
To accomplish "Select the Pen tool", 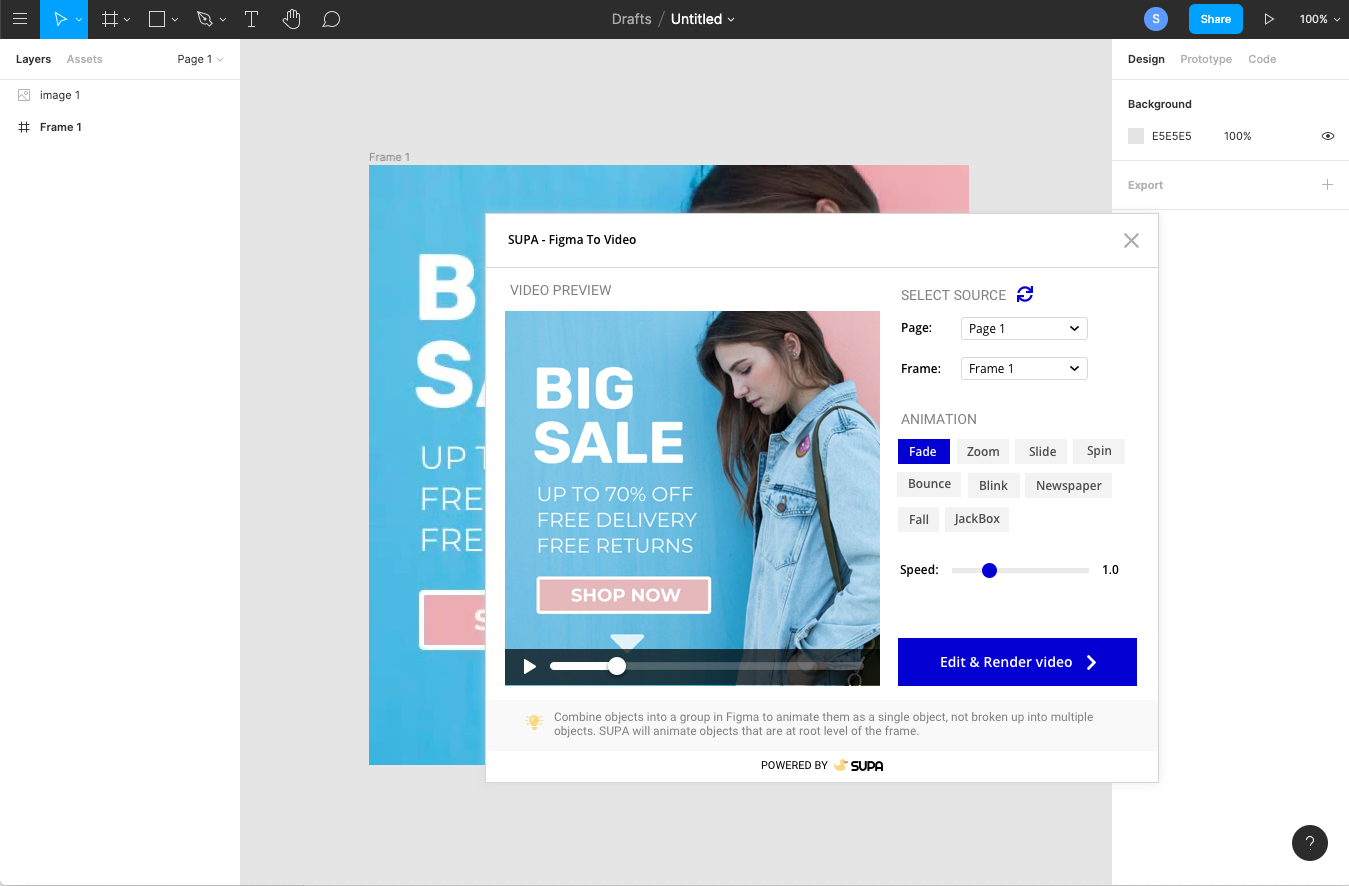I will coord(205,19).
